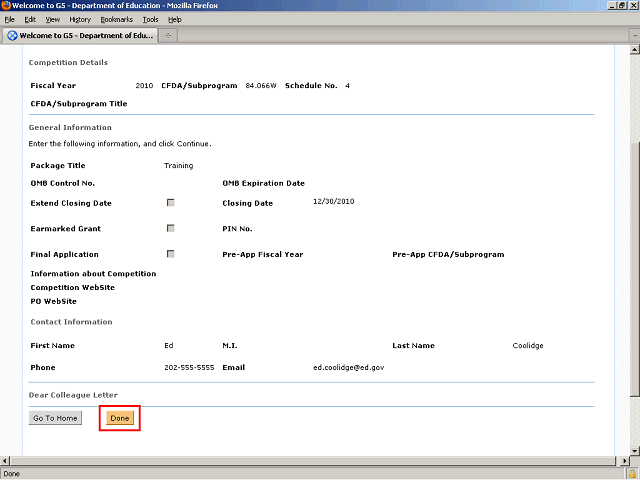Open the History menu
The width and height of the screenshot is (640, 480).
pos(80,19)
